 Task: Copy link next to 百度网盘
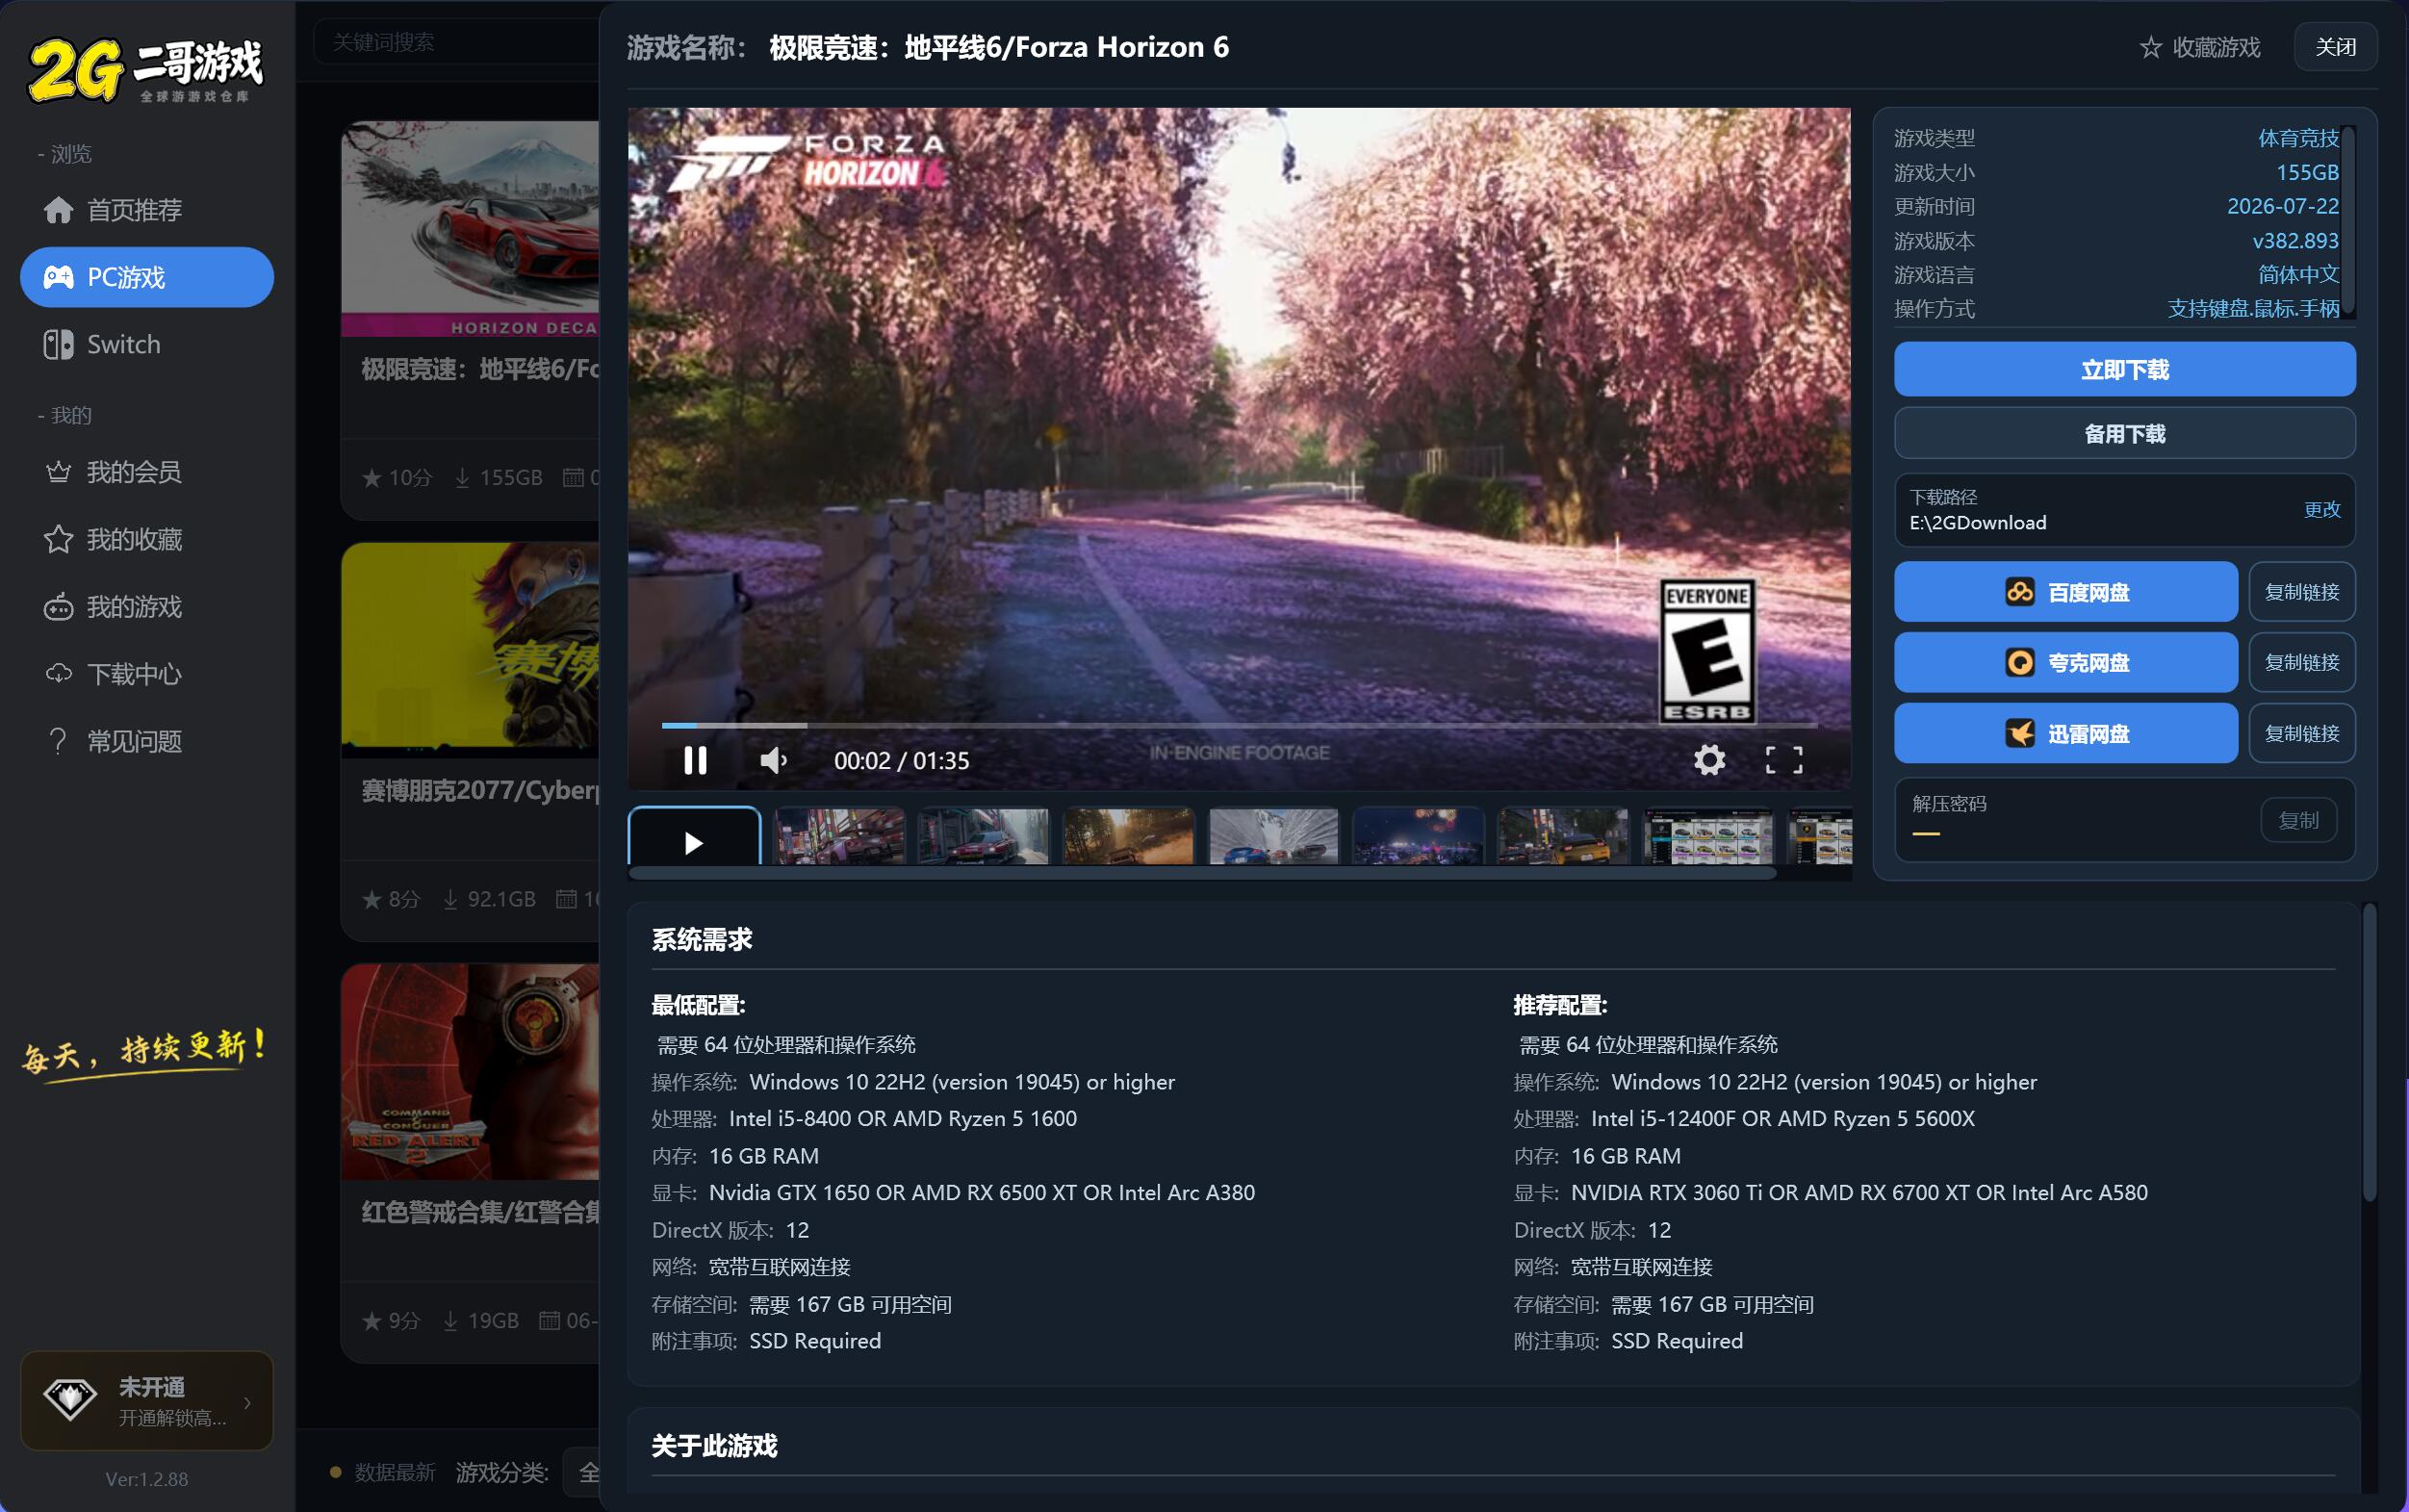coord(2301,592)
